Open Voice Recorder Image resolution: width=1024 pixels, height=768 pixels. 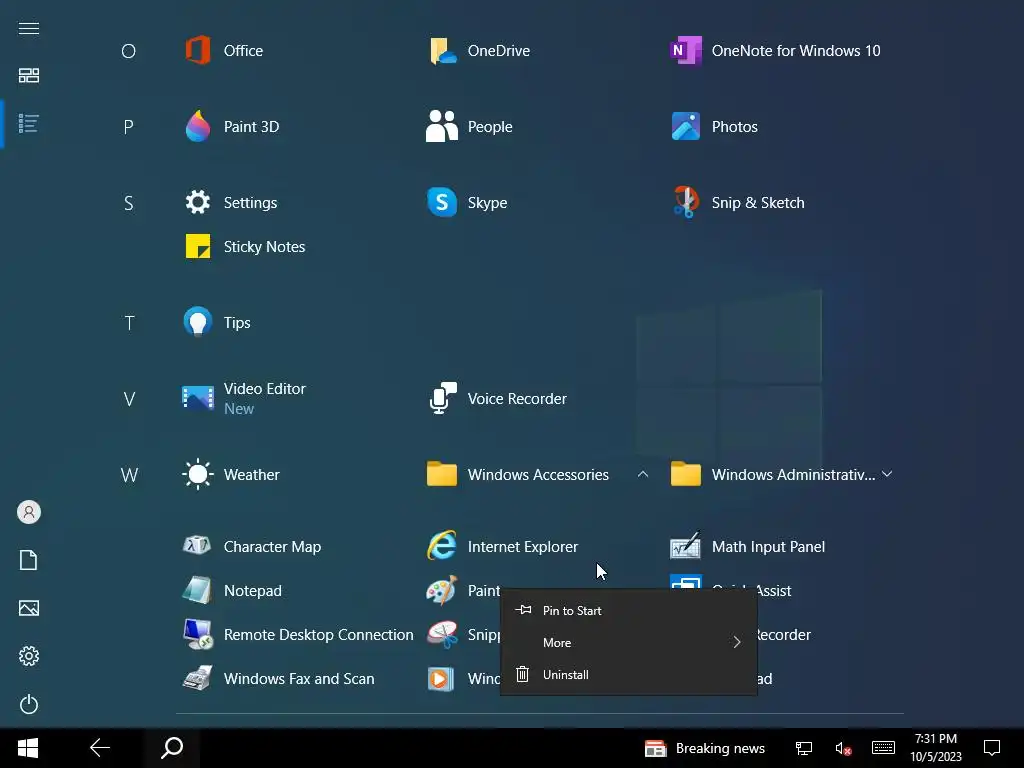point(497,398)
